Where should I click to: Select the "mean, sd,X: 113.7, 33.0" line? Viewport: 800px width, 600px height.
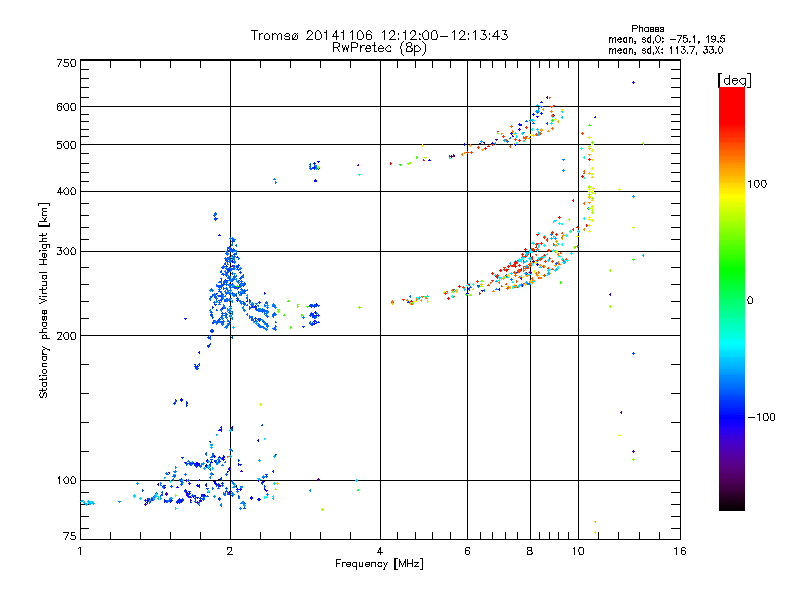(665, 51)
